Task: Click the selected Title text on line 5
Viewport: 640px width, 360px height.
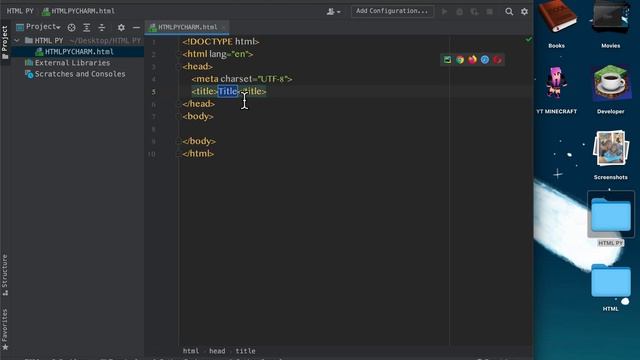Action: [227, 91]
